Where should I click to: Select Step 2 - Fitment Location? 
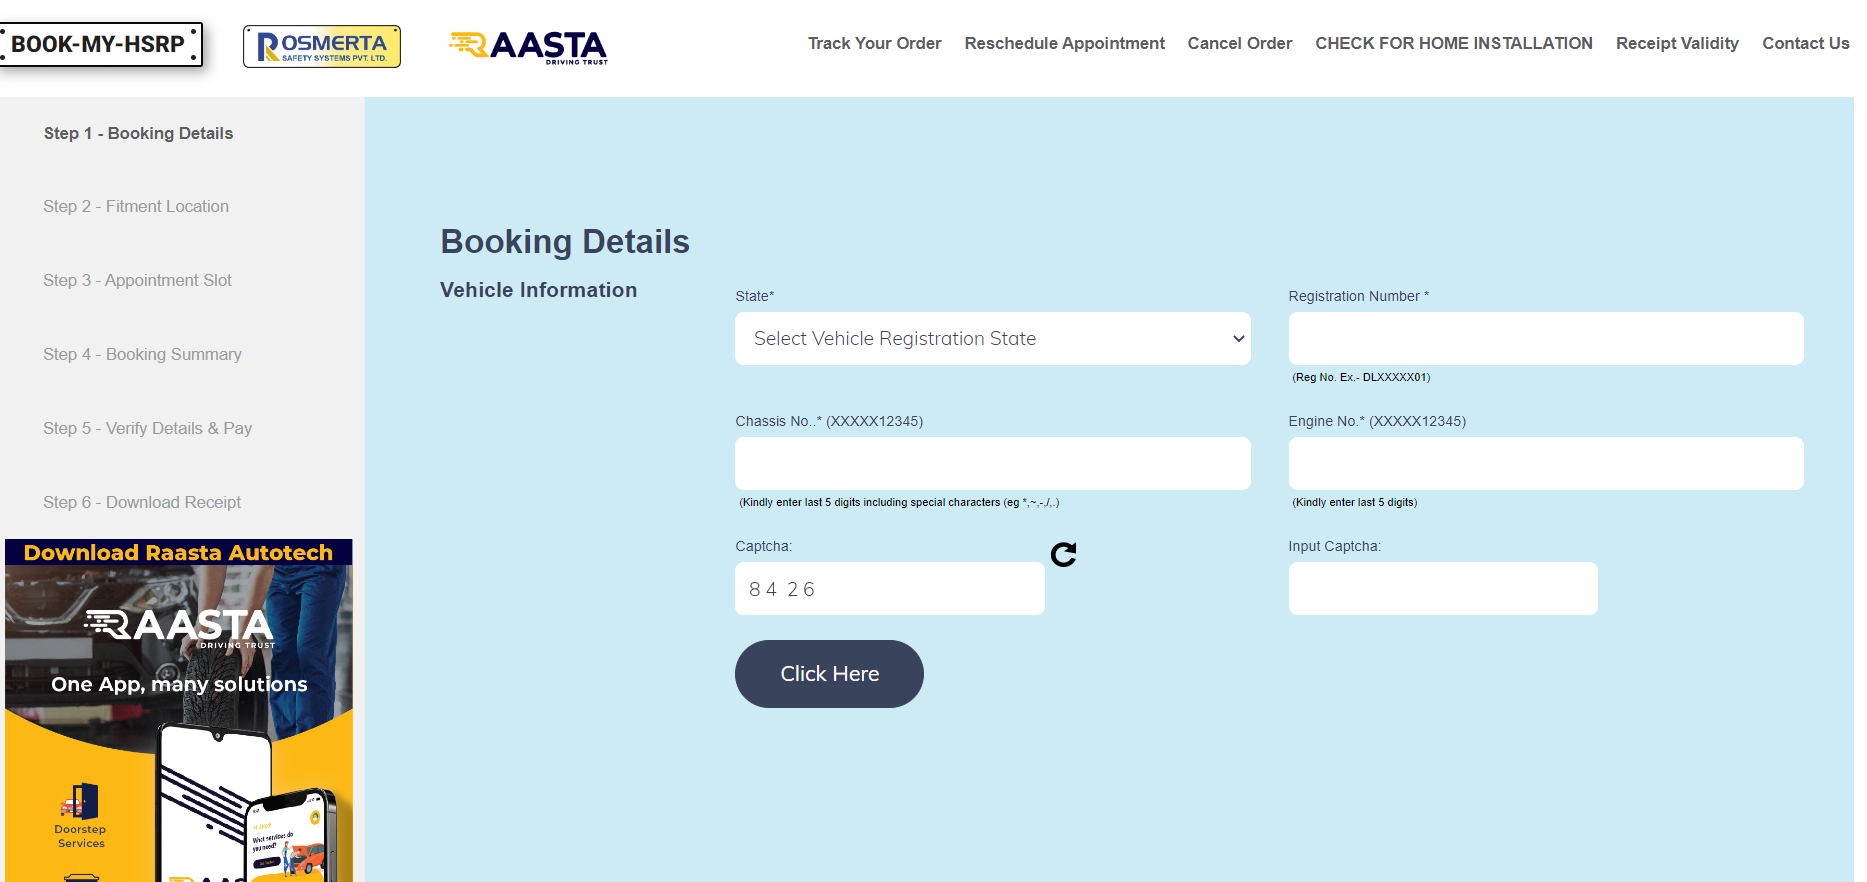coord(136,207)
